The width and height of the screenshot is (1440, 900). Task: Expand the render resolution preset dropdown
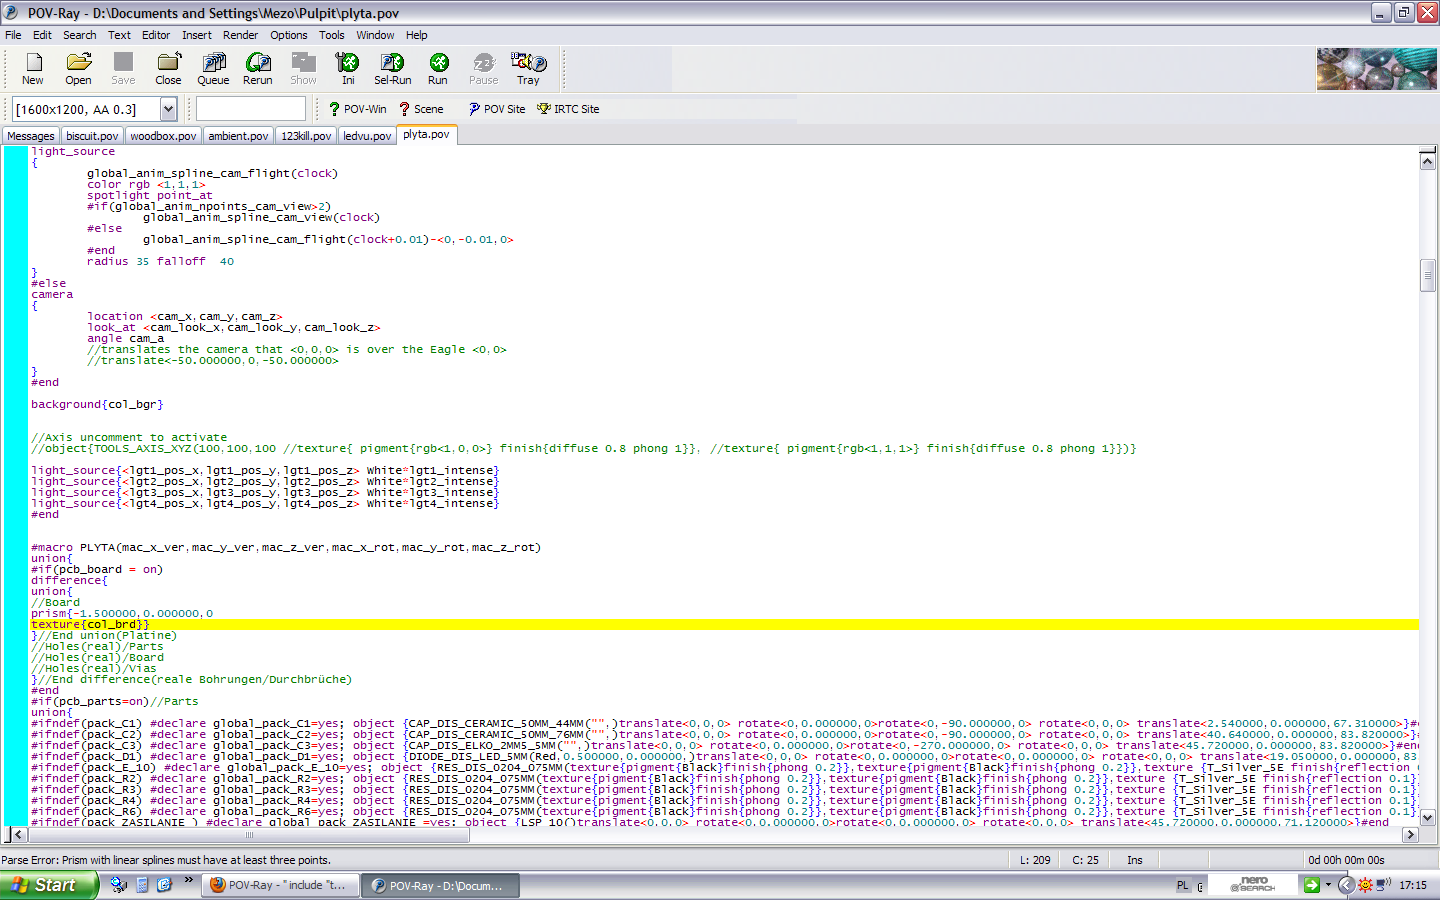tap(168, 109)
